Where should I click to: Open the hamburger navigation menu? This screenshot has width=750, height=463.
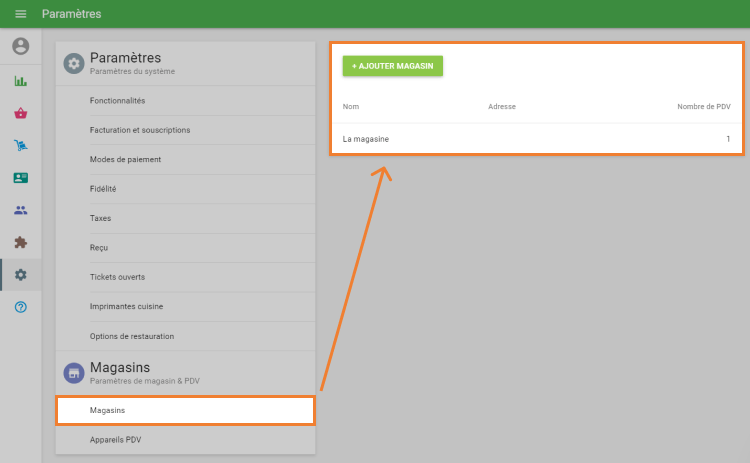pyautogui.click(x=20, y=14)
